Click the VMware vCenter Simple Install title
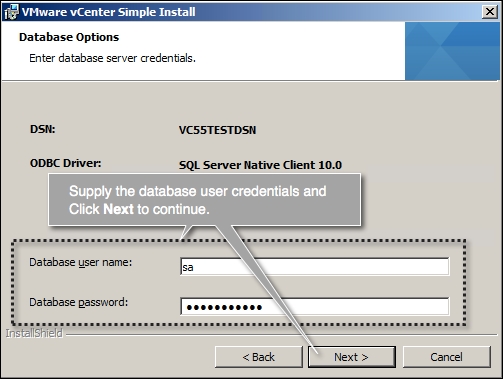The height and width of the screenshot is (379, 503). pyautogui.click(x=109, y=12)
